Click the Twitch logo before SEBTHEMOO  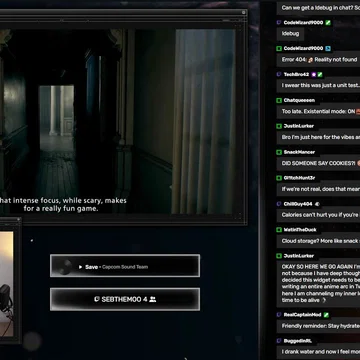(x=97, y=299)
